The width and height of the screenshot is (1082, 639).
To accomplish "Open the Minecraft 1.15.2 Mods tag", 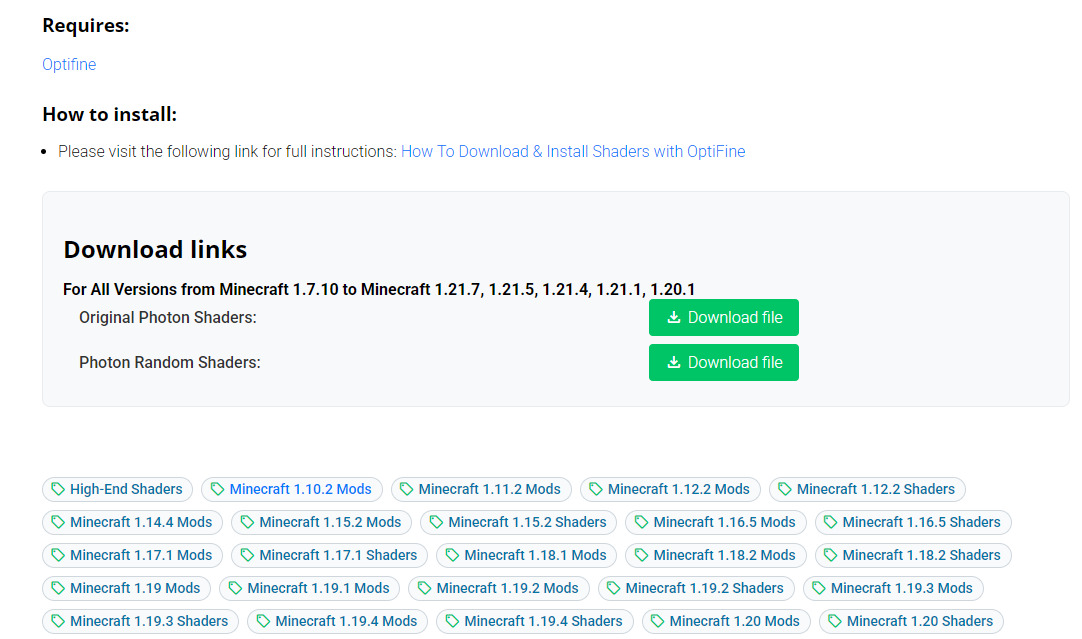I will [x=322, y=522].
